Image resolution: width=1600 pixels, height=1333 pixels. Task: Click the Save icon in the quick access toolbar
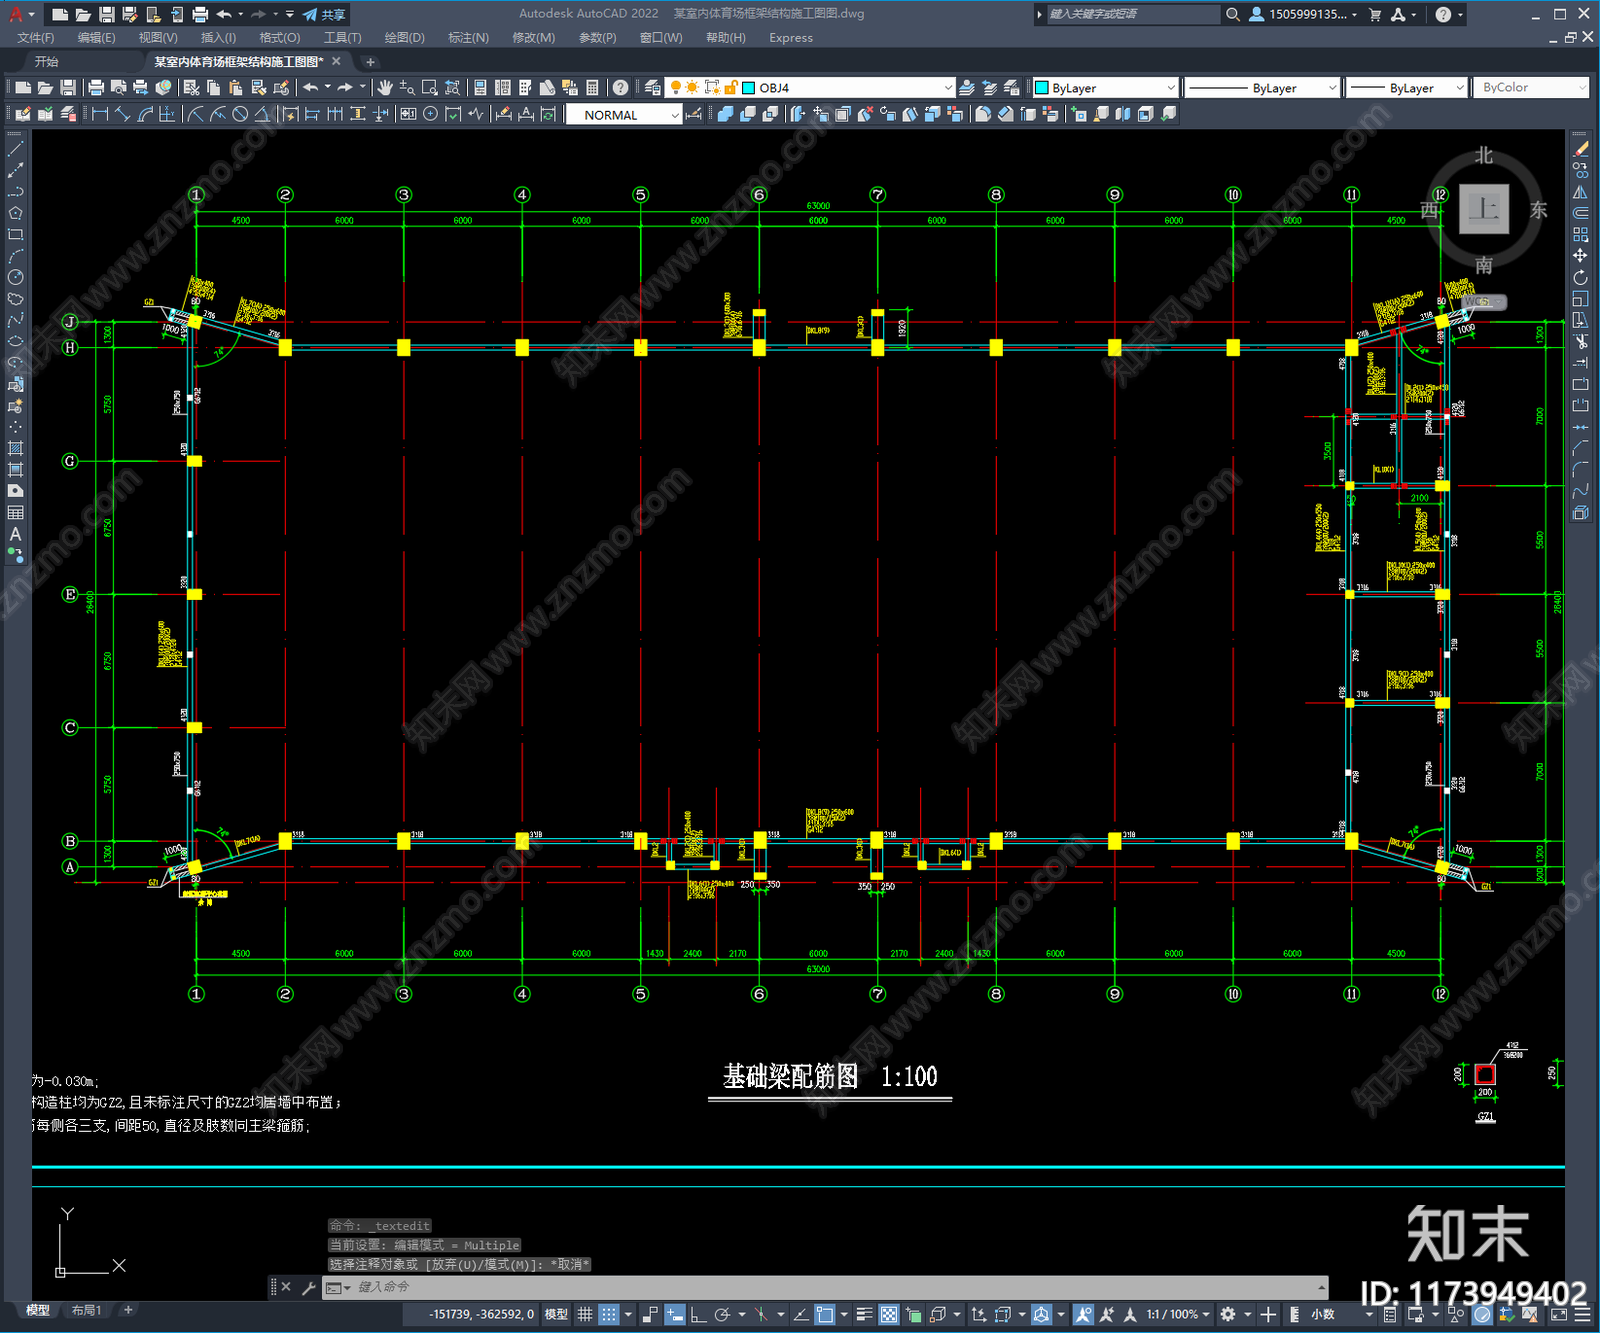[x=106, y=14]
